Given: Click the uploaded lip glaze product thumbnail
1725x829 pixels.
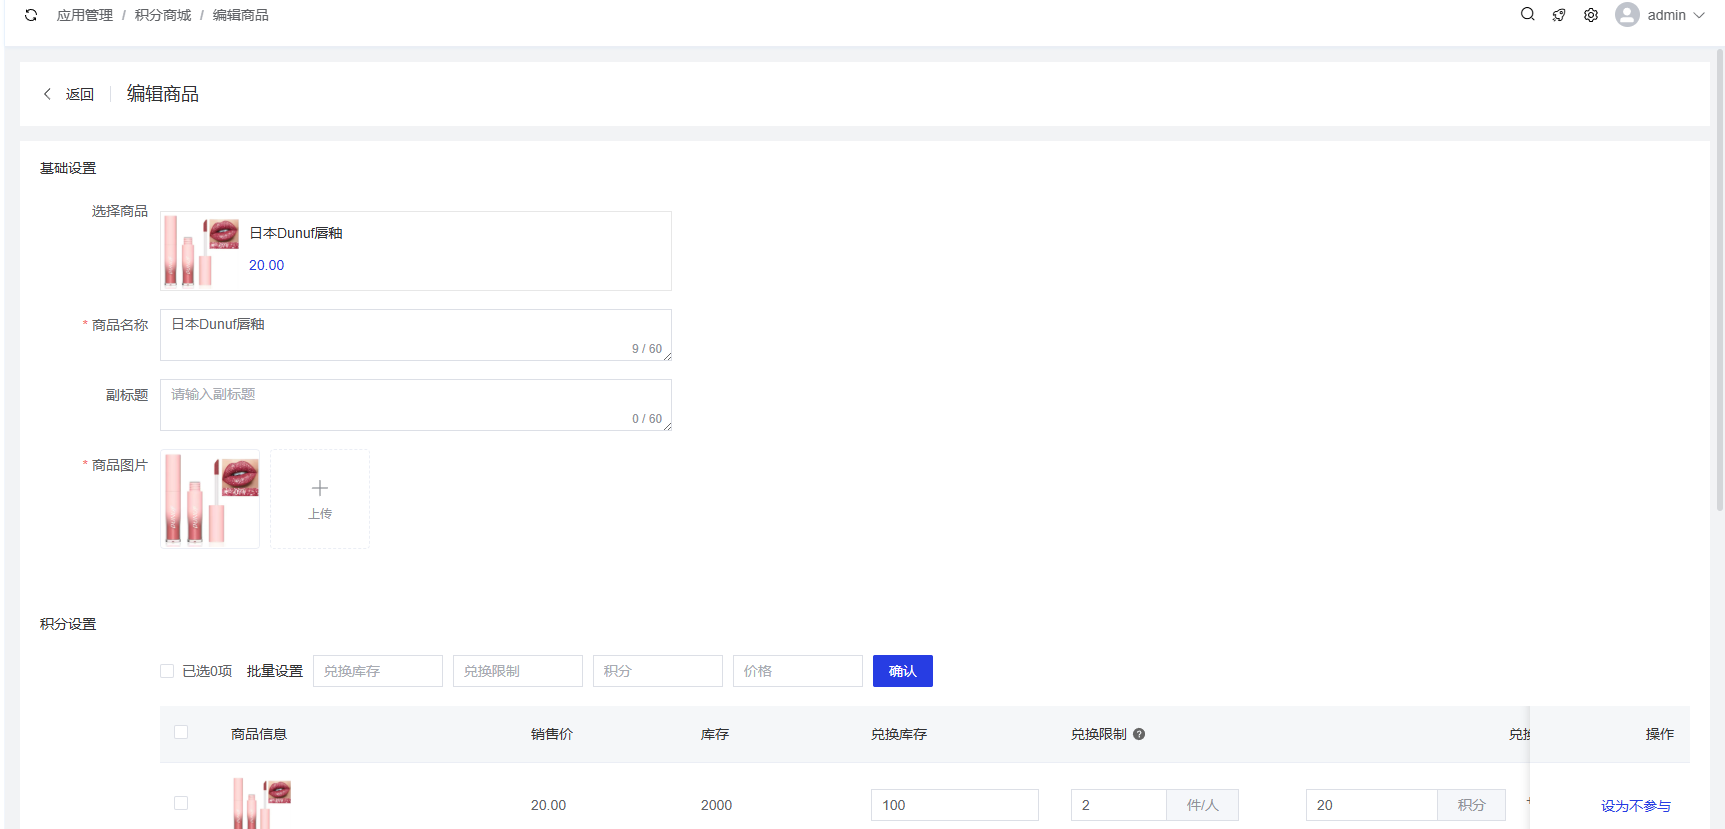Looking at the screenshot, I should 210,499.
